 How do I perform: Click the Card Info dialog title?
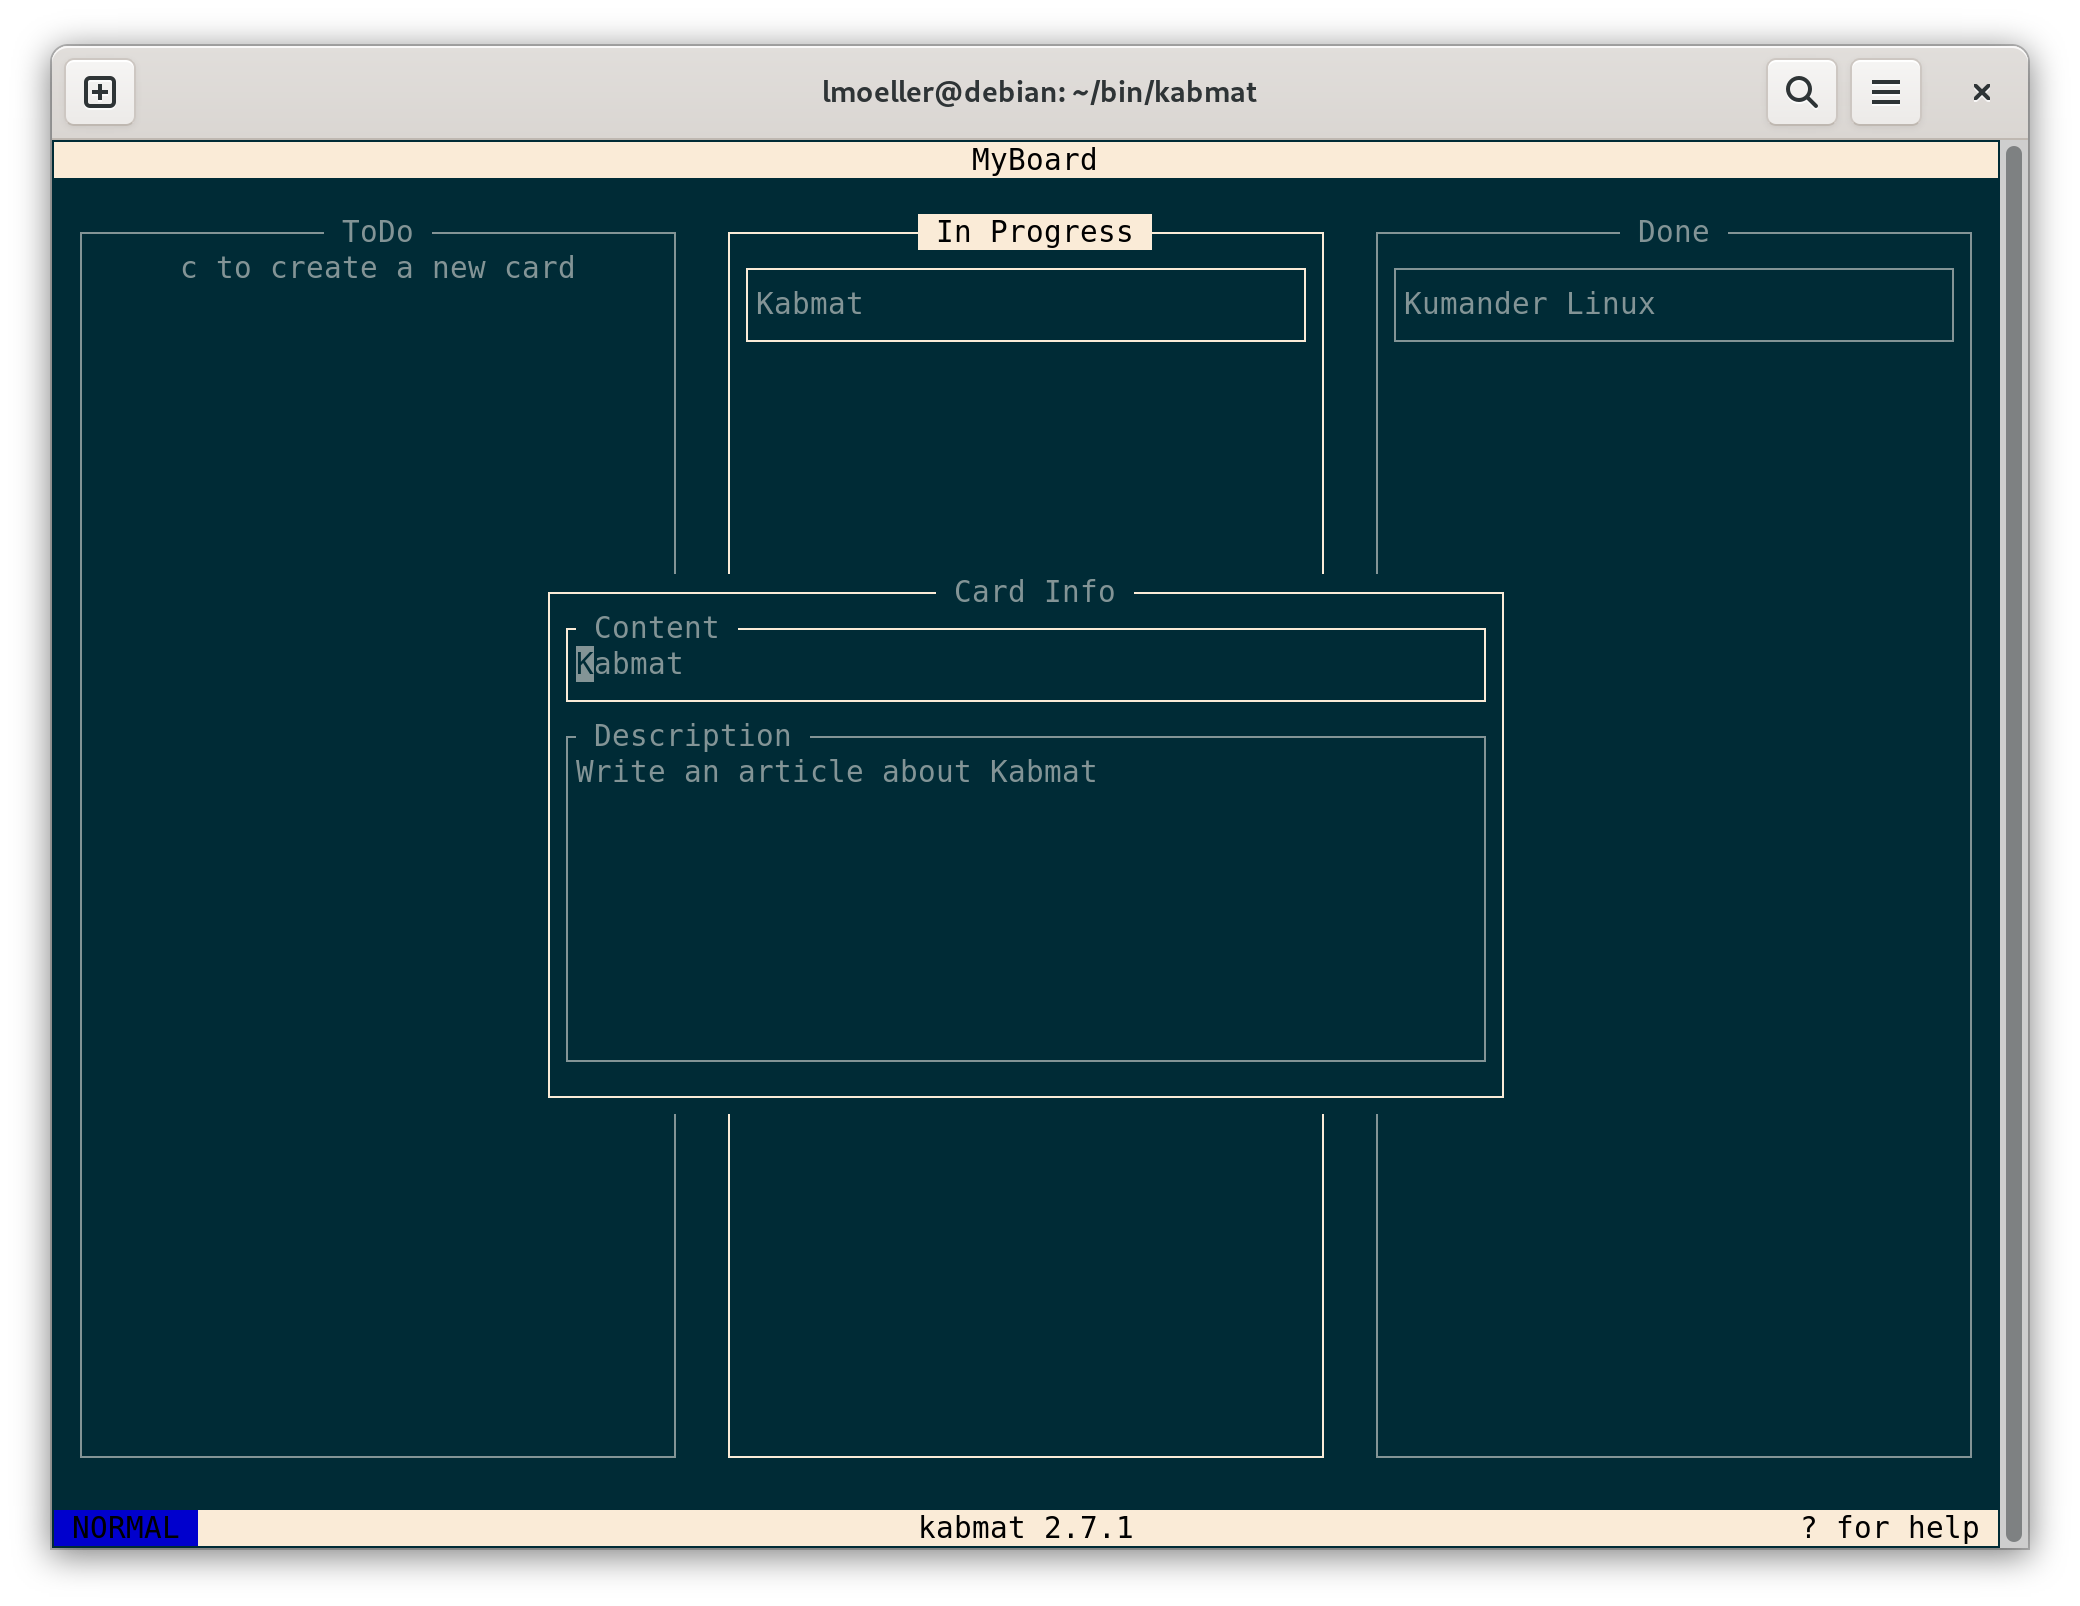(x=1034, y=592)
